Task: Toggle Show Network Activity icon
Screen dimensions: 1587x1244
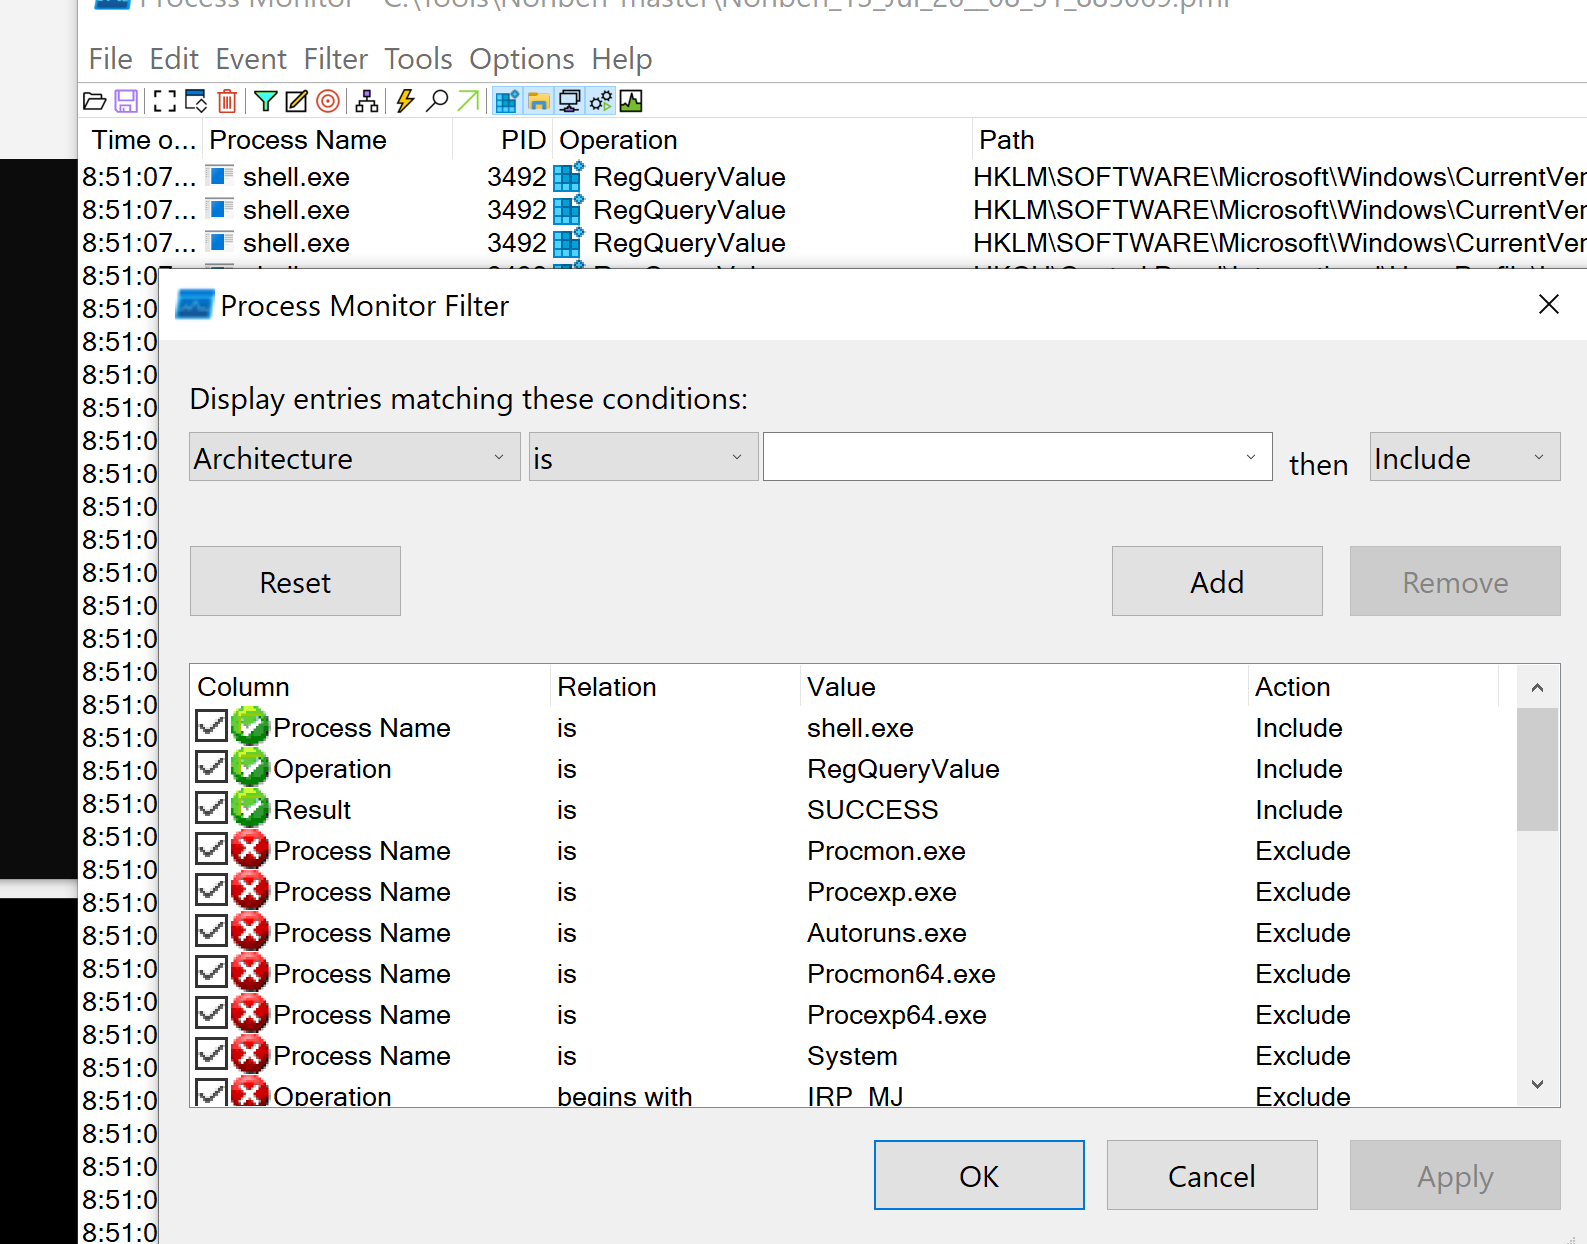Action: pos(570,101)
